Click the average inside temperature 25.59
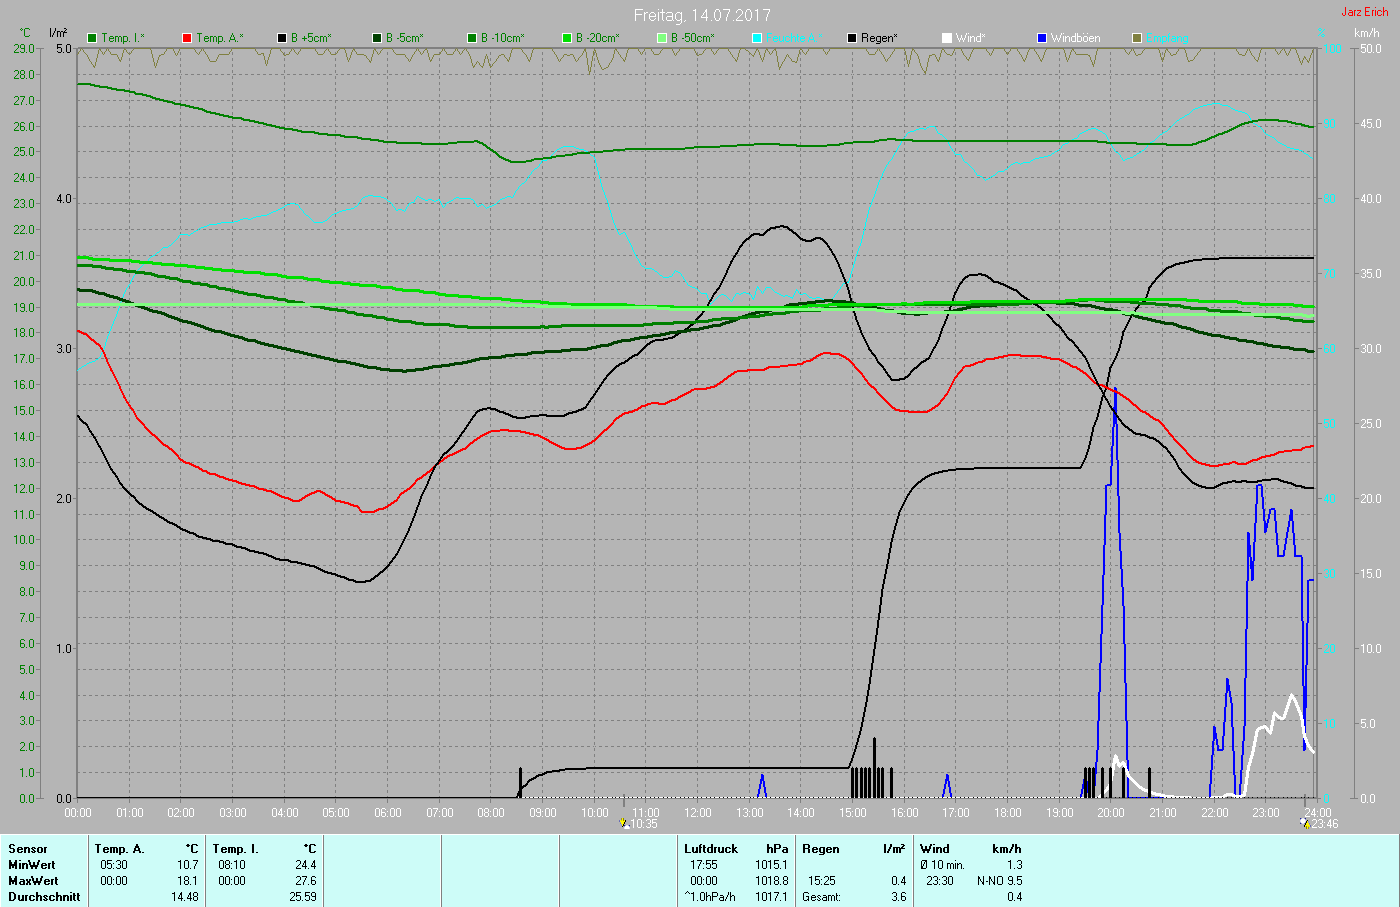 pos(302,897)
